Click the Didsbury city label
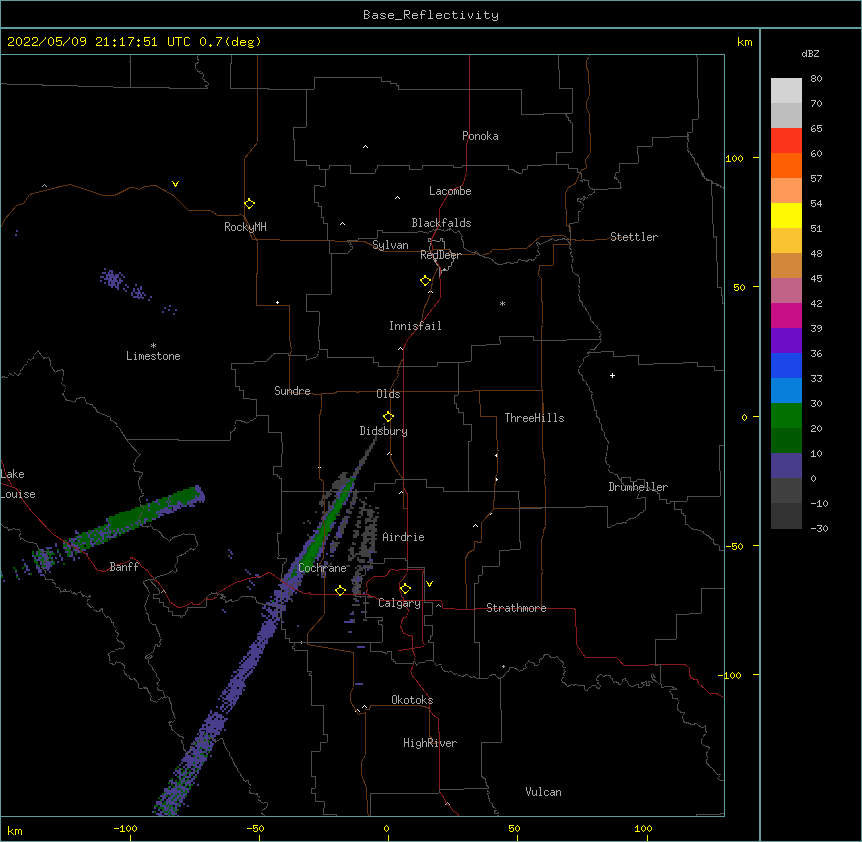This screenshot has width=862, height=842. (384, 431)
